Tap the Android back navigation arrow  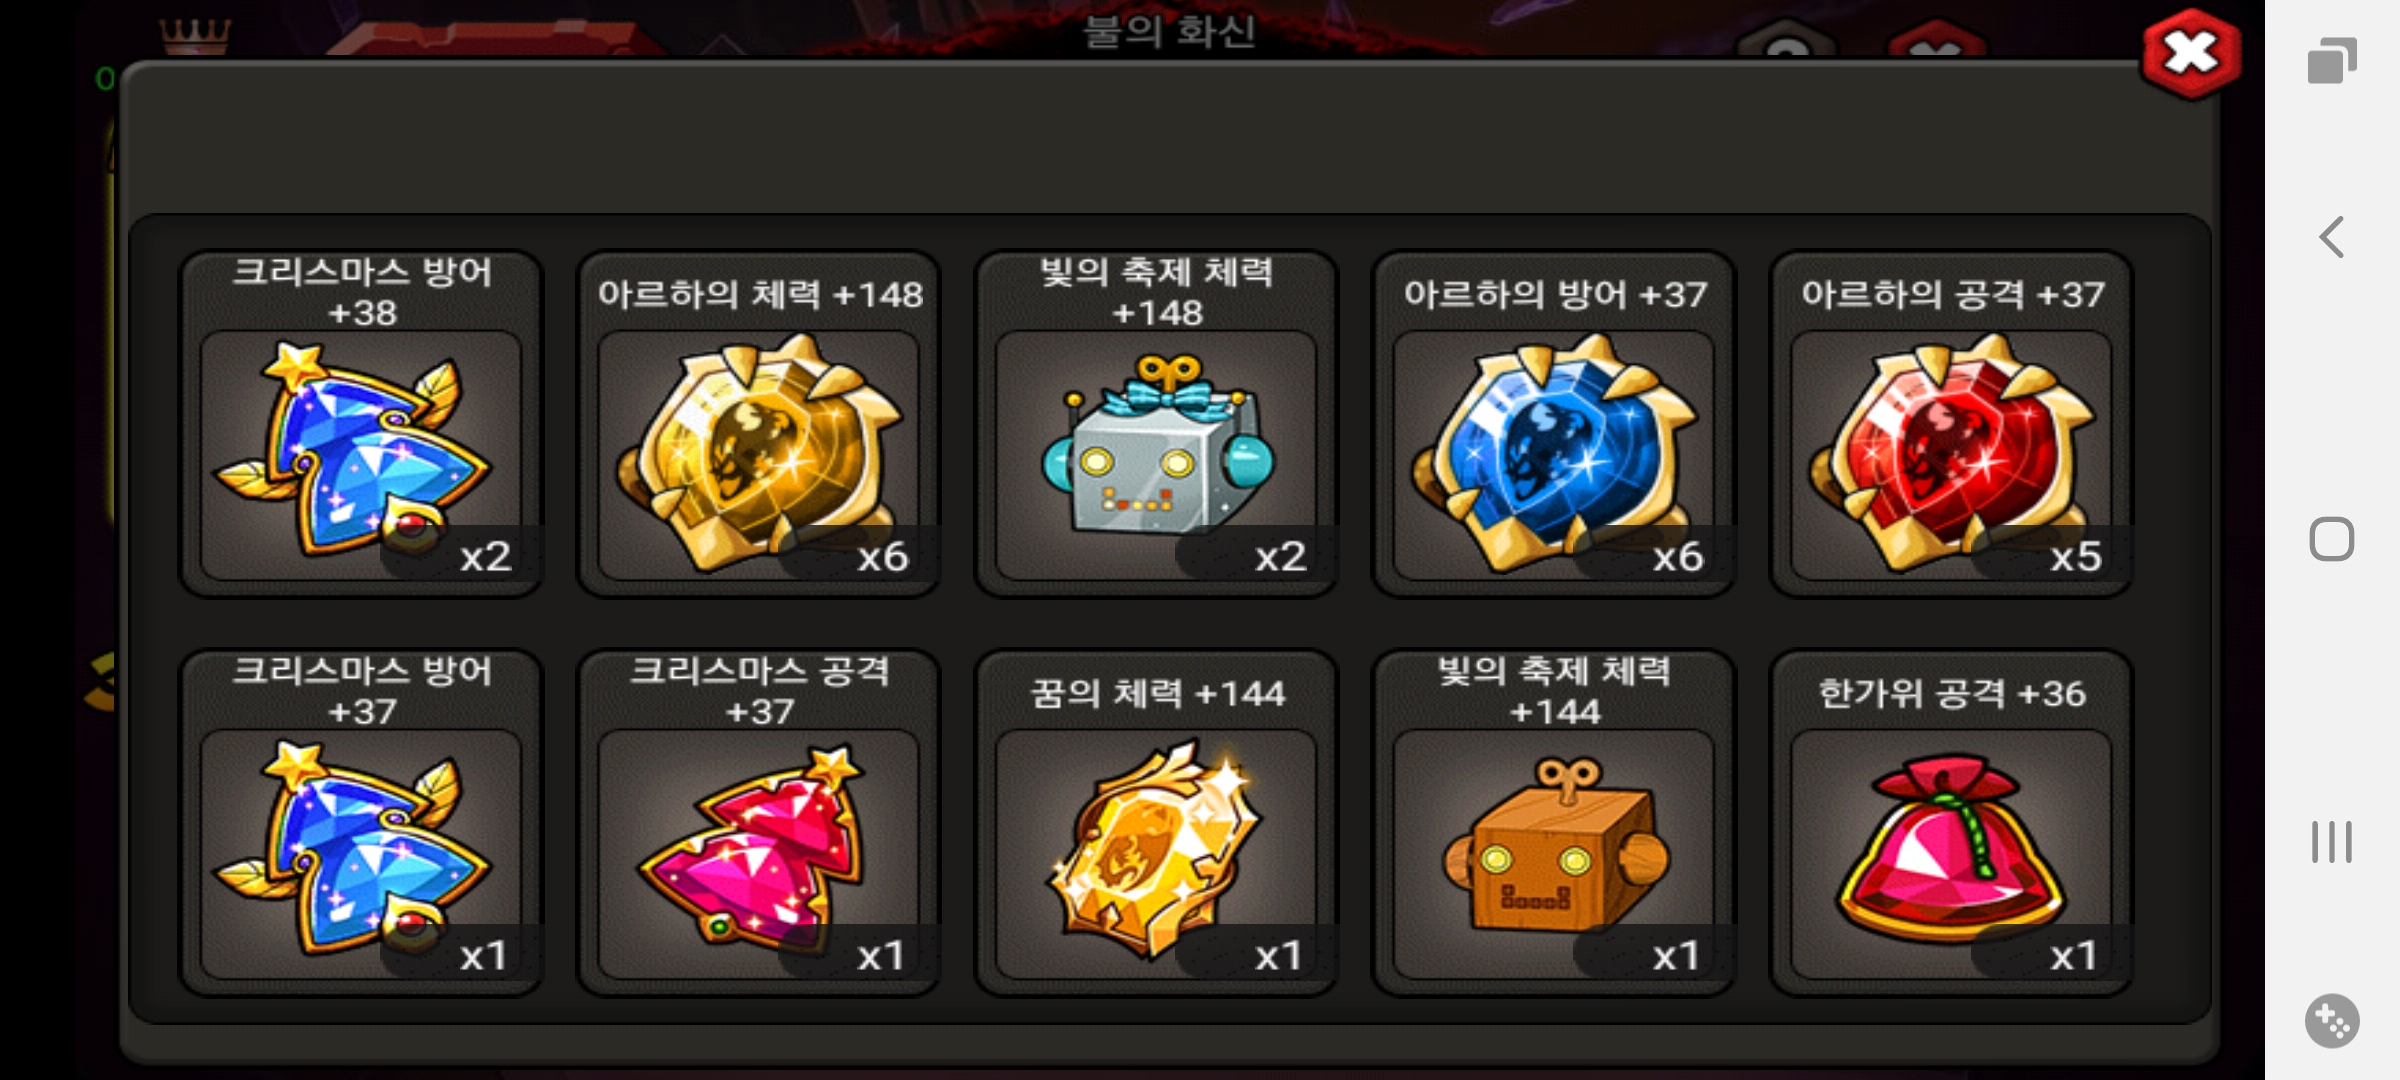2332,237
